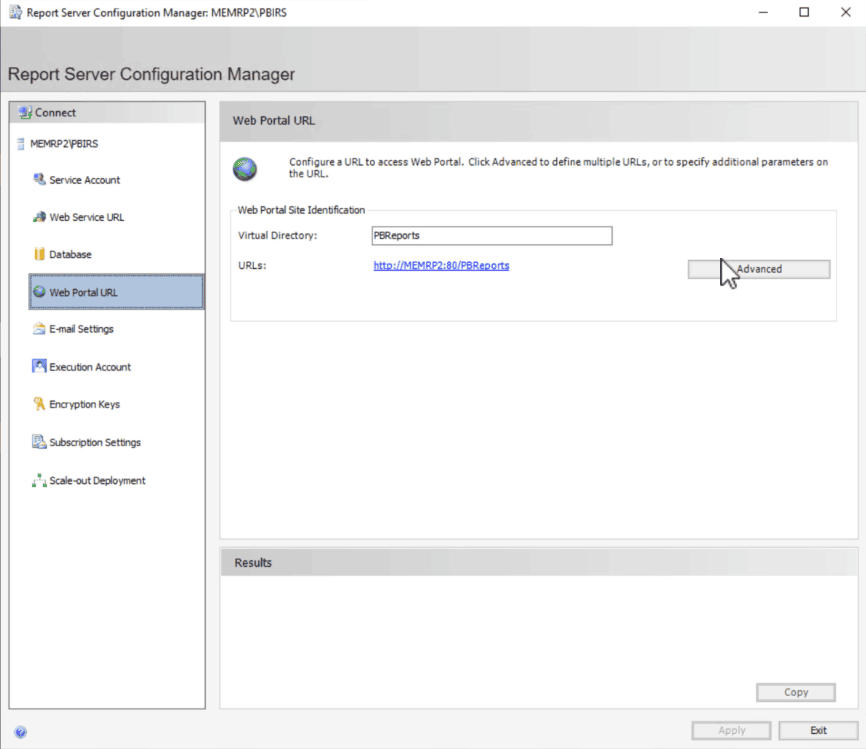This screenshot has height=749, width=866.
Task: Click the Virtual Directory text field
Action: click(492, 236)
